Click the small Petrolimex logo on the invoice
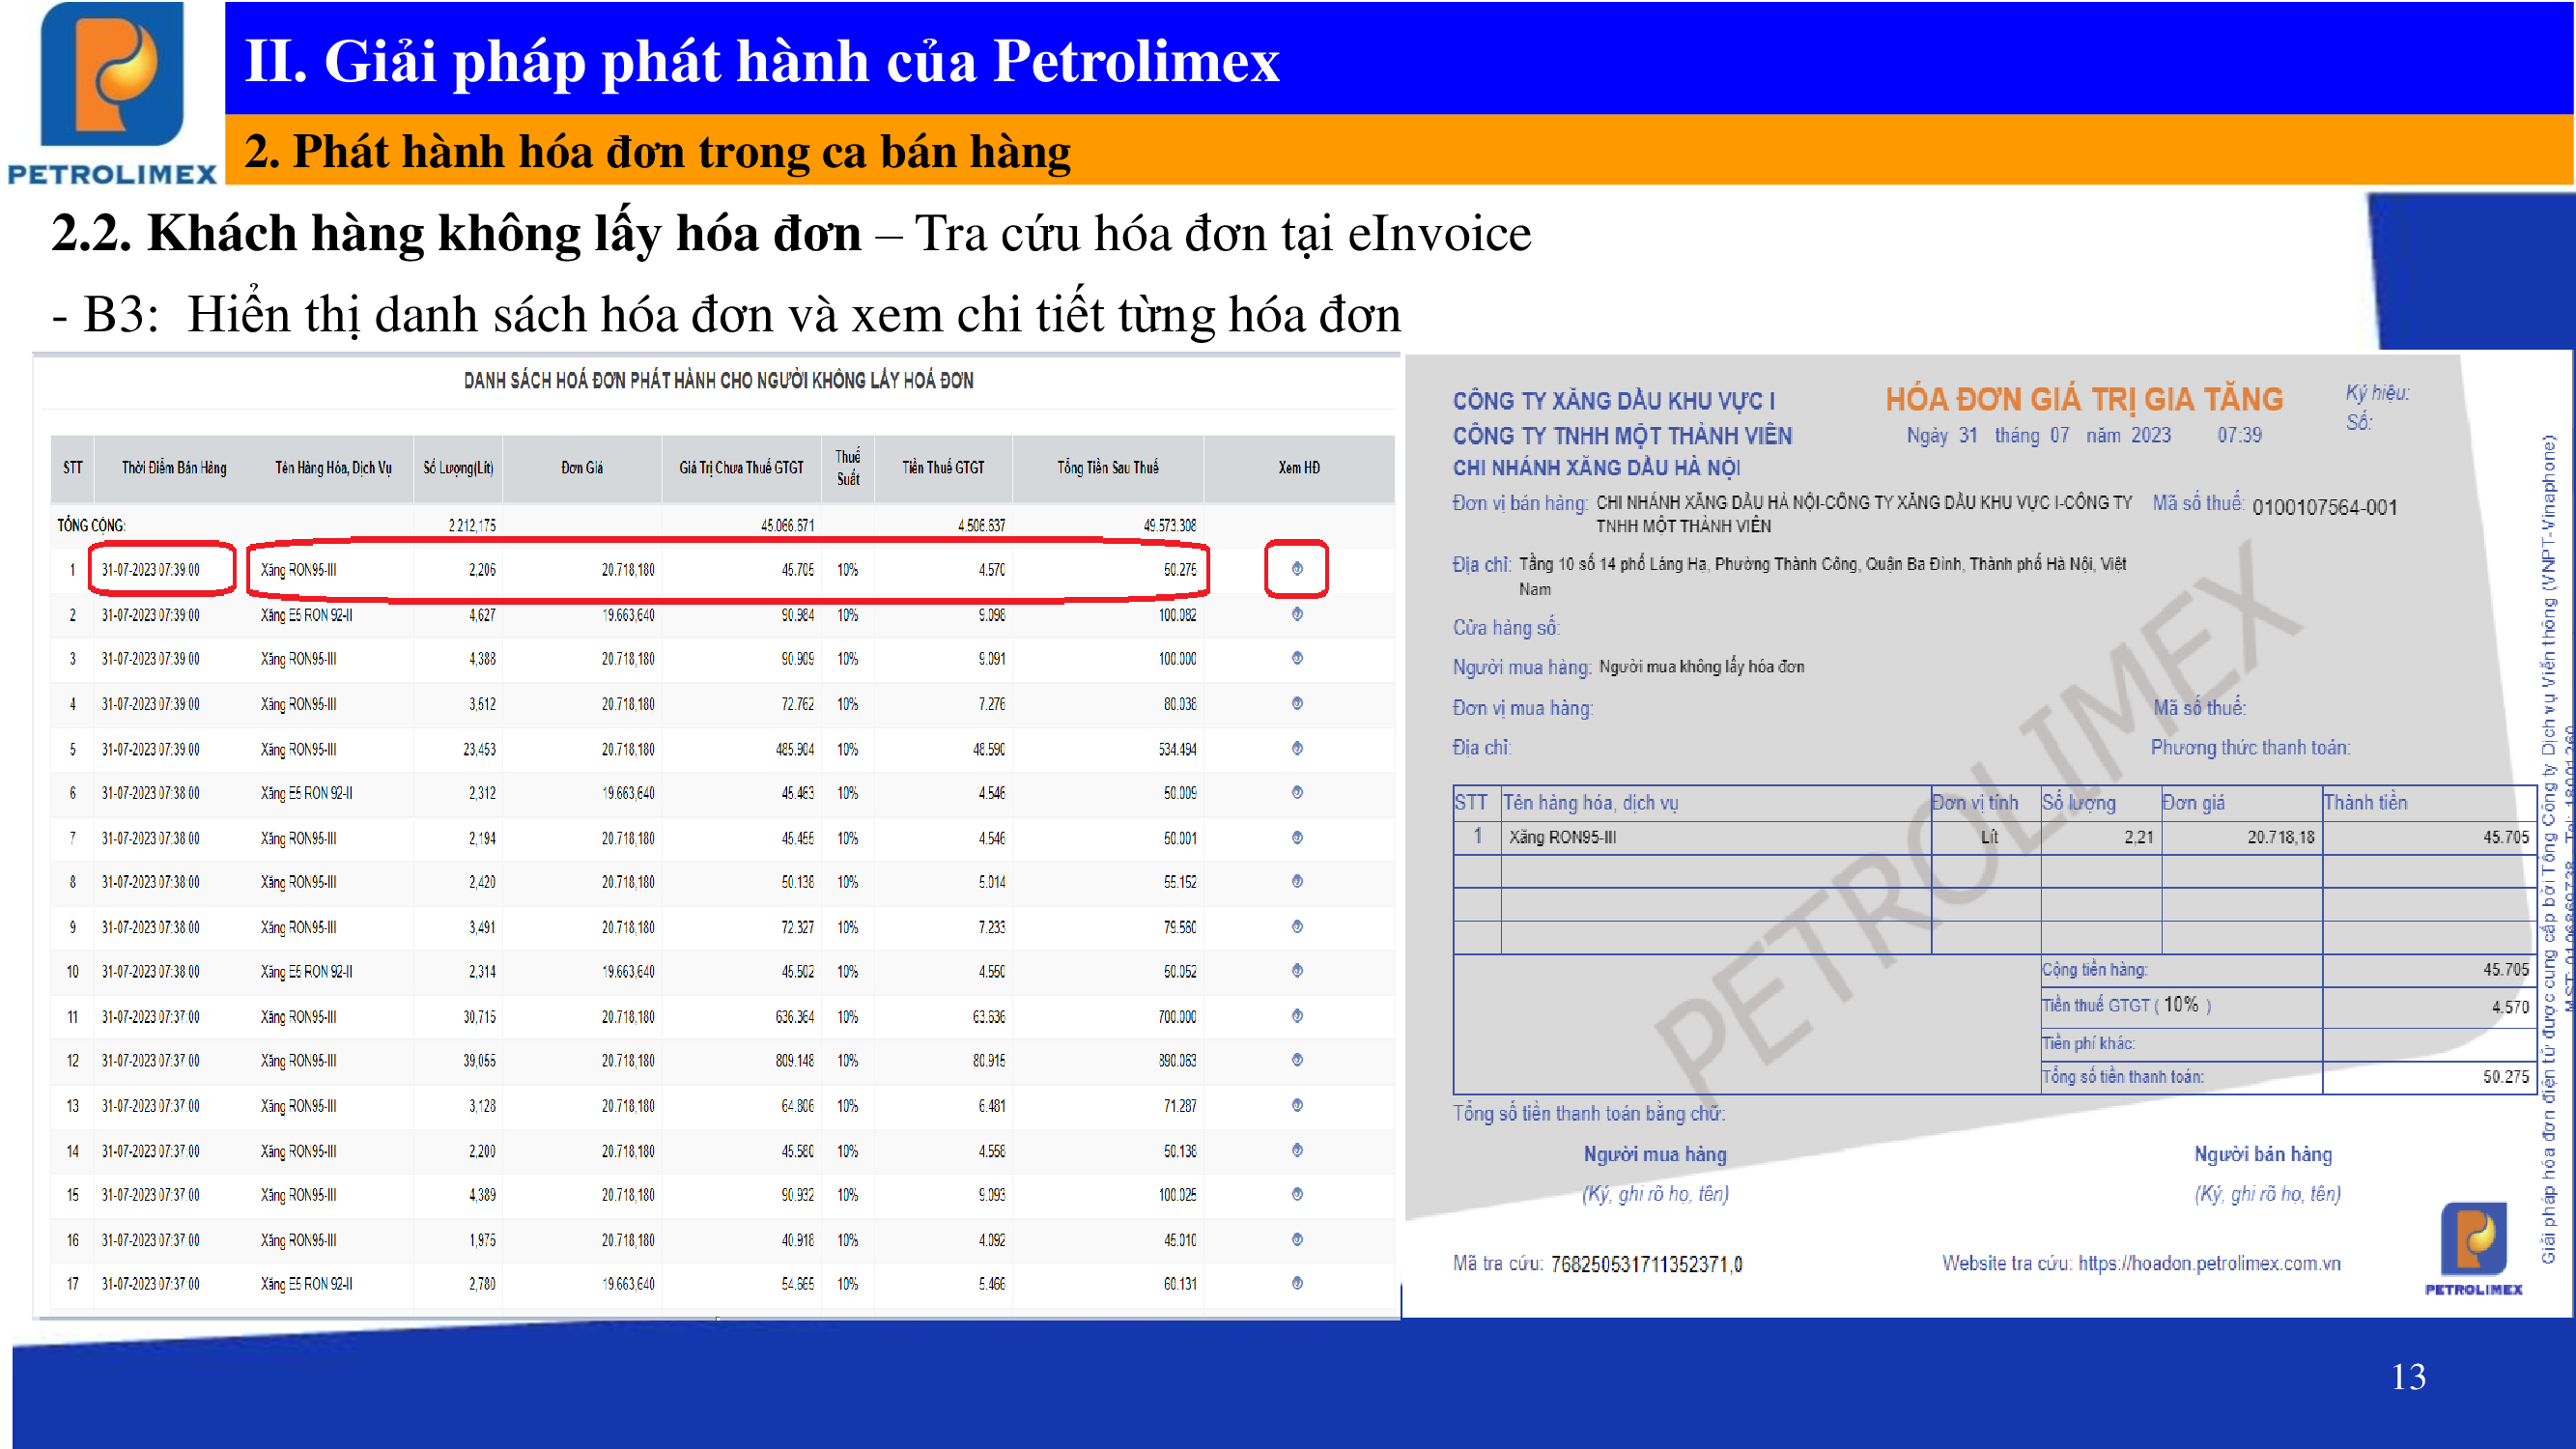Image resolution: width=2576 pixels, height=1449 pixels. coord(2474,1249)
